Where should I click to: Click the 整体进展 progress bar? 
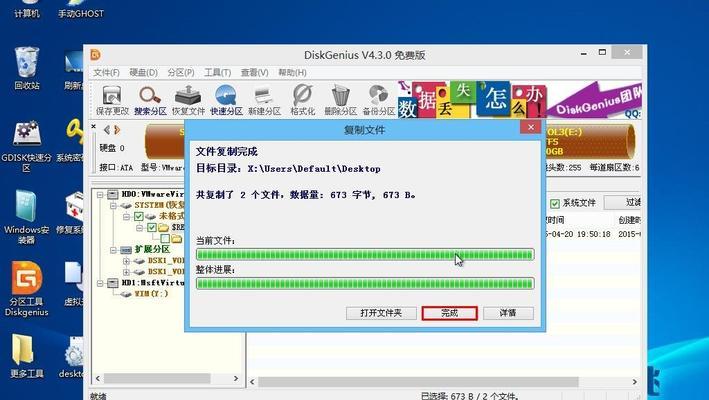pyautogui.click(x=365, y=284)
